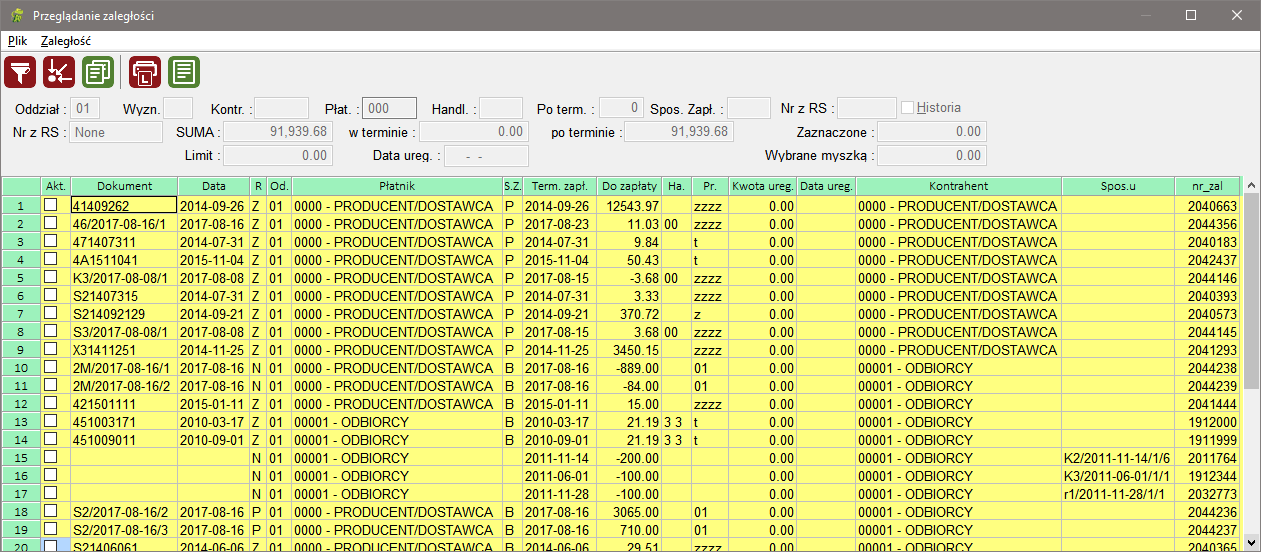Click the Dokument column header
The width and height of the screenshot is (1261, 552).
pyautogui.click(x=124, y=186)
